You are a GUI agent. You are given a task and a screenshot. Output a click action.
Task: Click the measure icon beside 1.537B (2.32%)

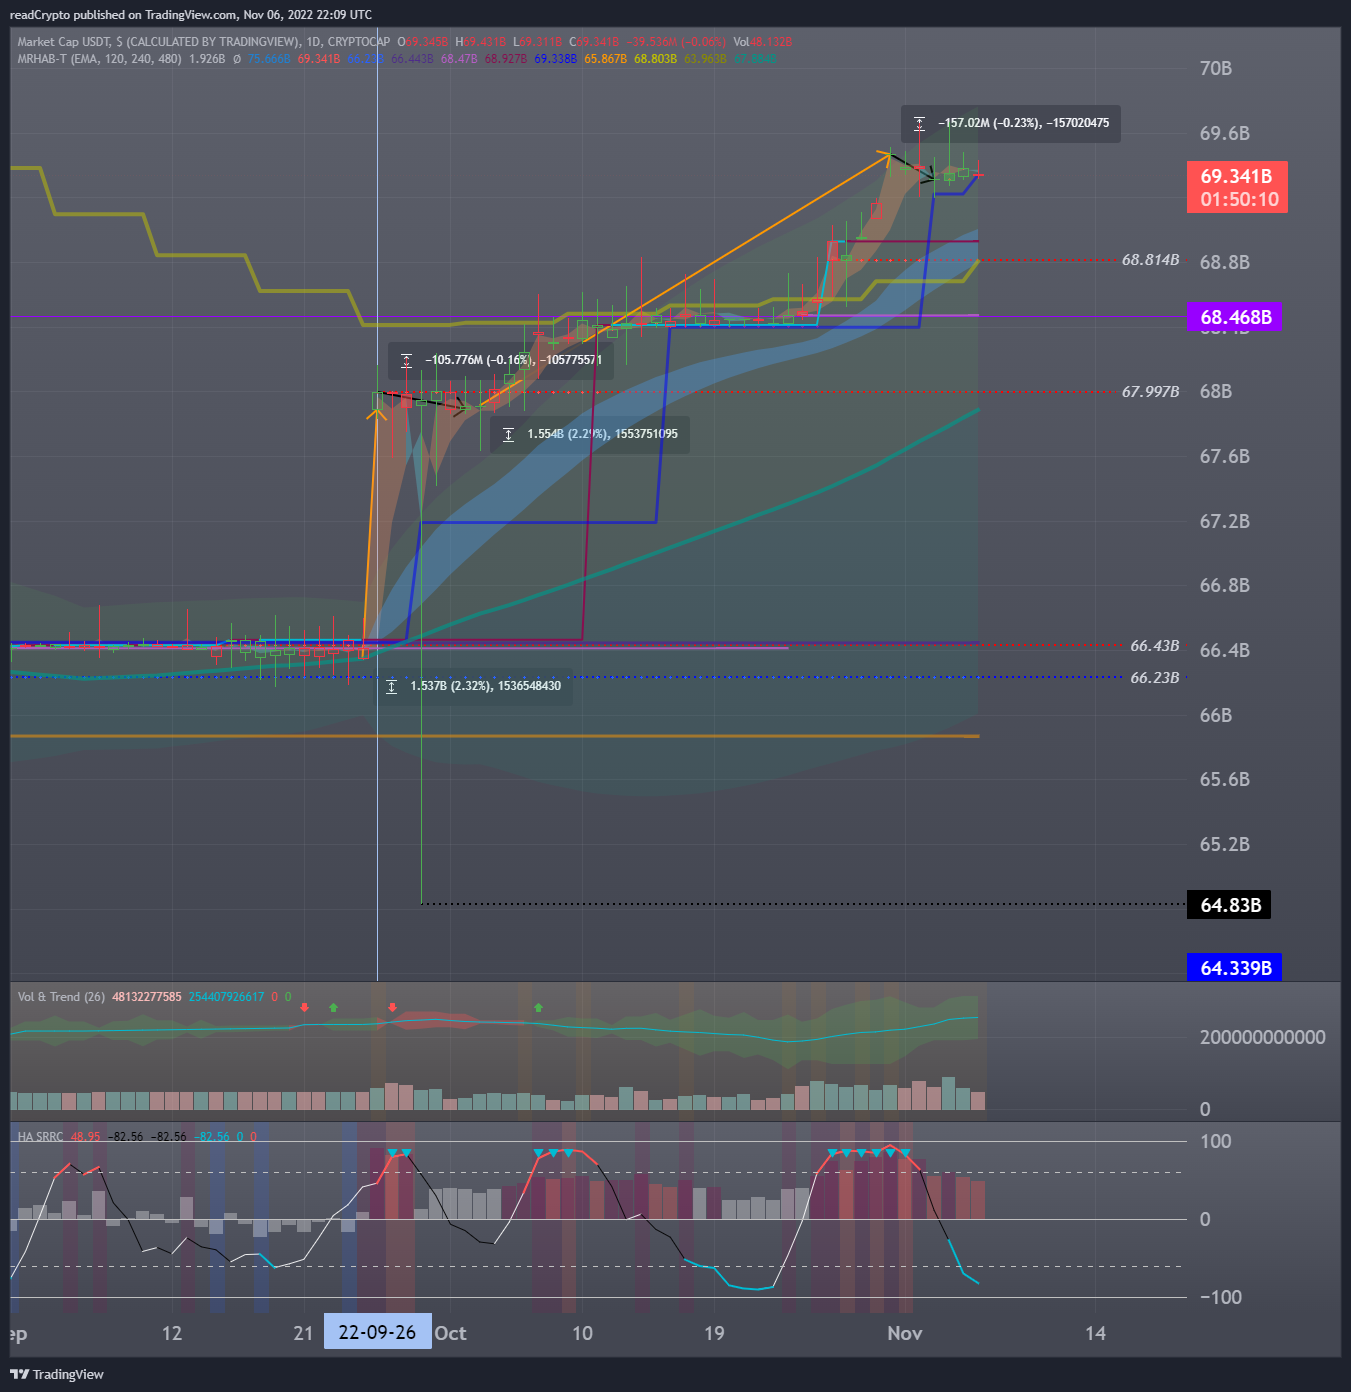[391, 686]
